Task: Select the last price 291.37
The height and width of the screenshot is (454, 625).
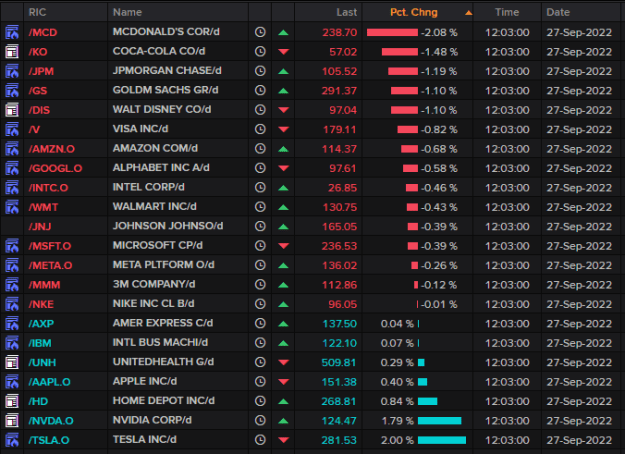Action: click(339, 91)
